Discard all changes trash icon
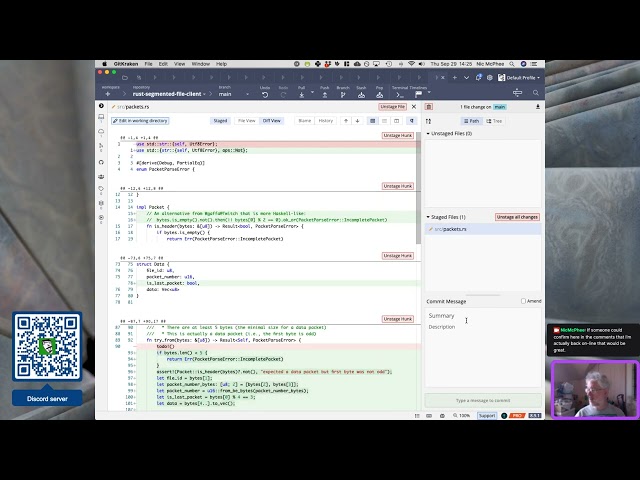The height and width of the screenshot is (480, 640). click(429, 107)
